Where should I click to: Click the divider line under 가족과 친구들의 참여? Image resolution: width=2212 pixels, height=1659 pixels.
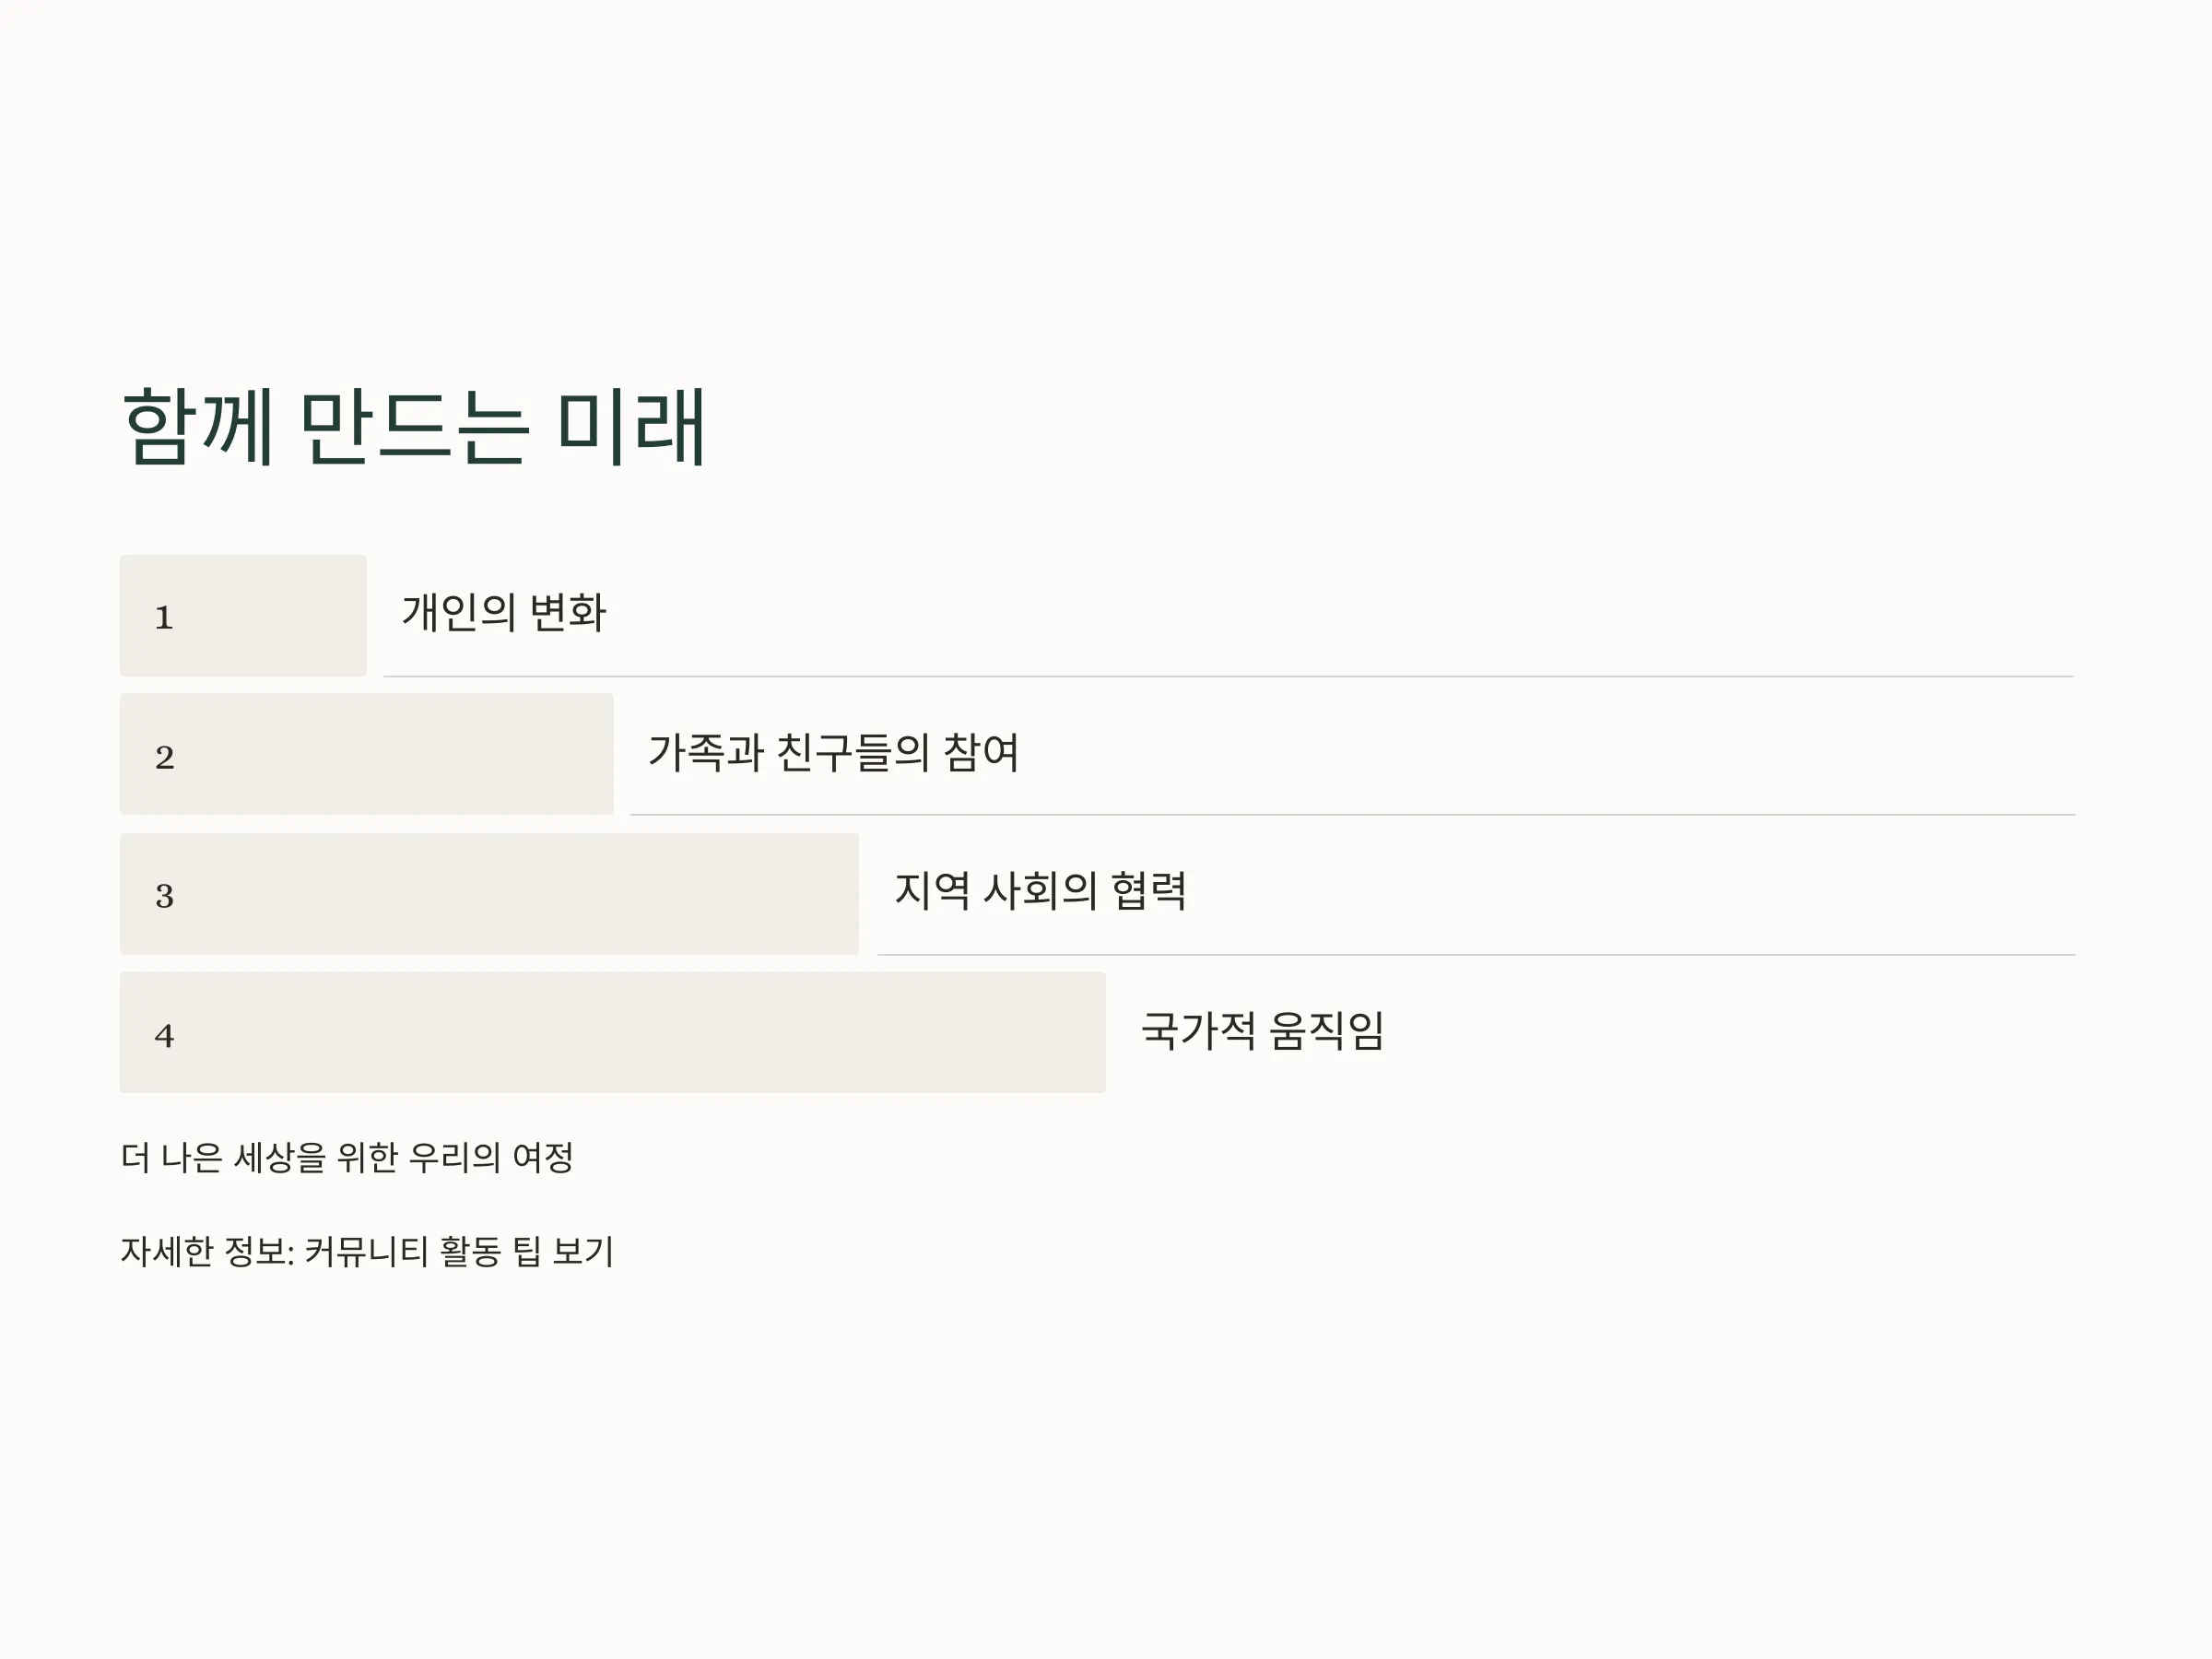tap(1352, 815)
